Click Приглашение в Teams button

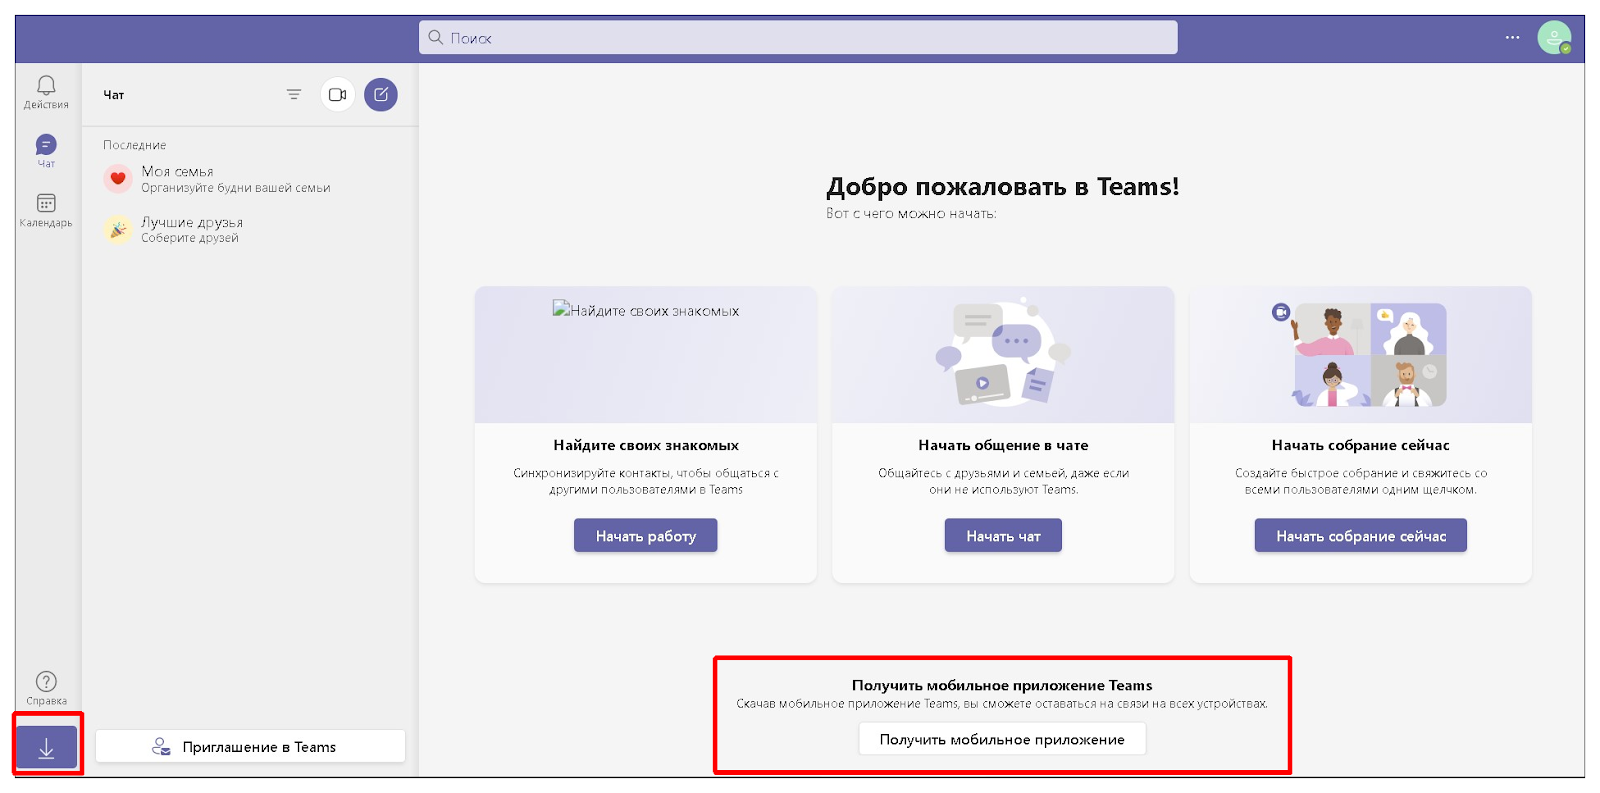250,747
